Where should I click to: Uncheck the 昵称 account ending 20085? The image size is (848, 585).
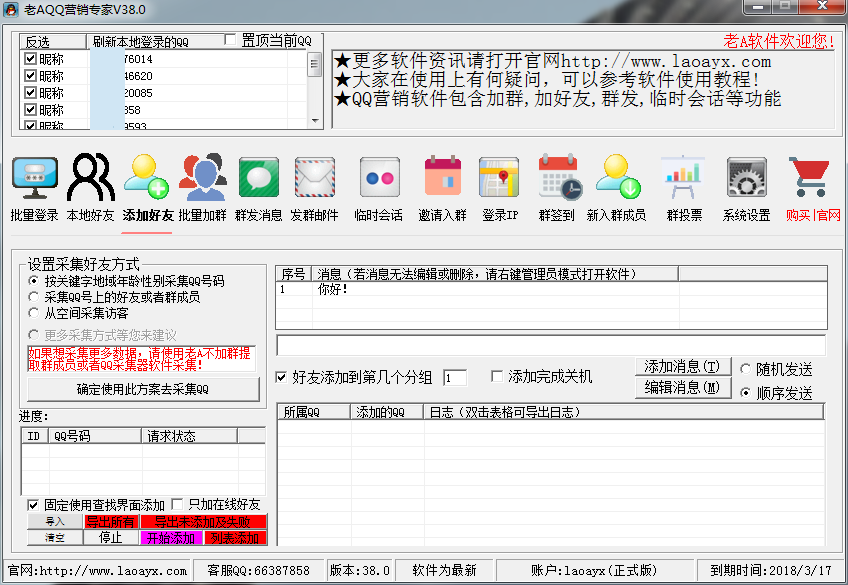coord(30,92)
